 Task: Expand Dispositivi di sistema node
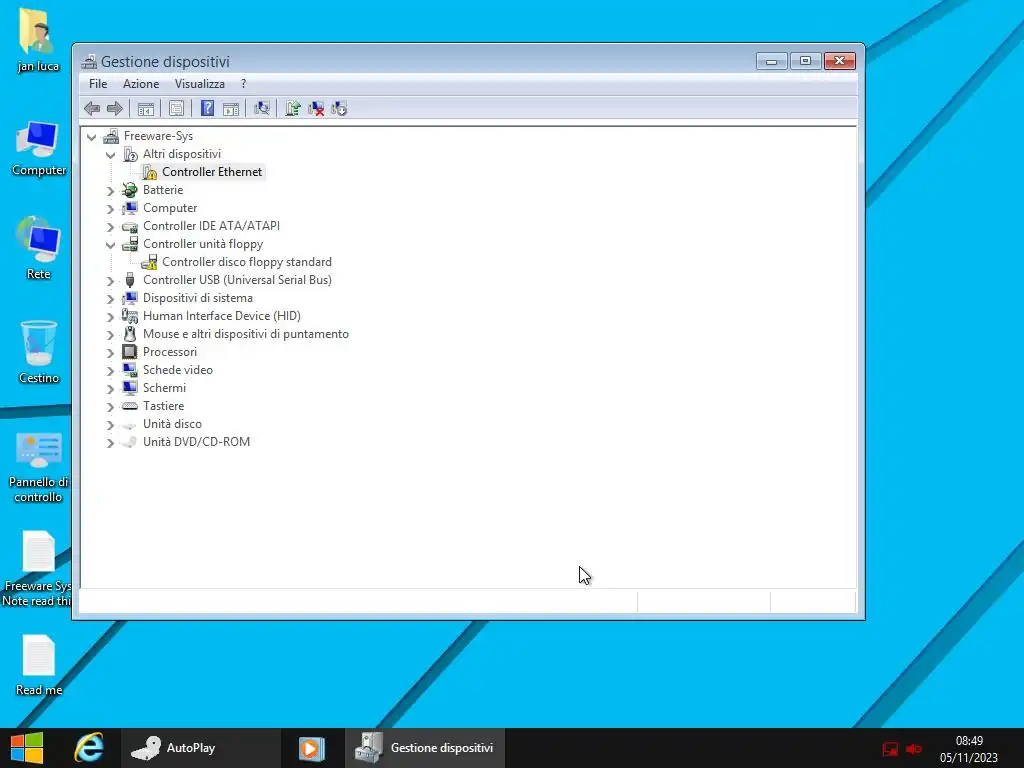110,298
